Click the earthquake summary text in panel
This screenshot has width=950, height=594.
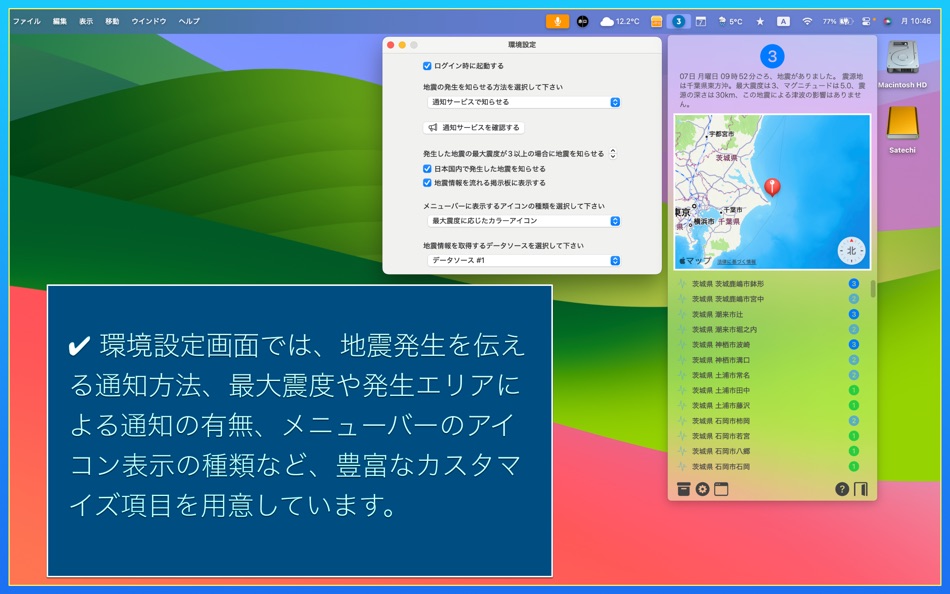[772, 90]
